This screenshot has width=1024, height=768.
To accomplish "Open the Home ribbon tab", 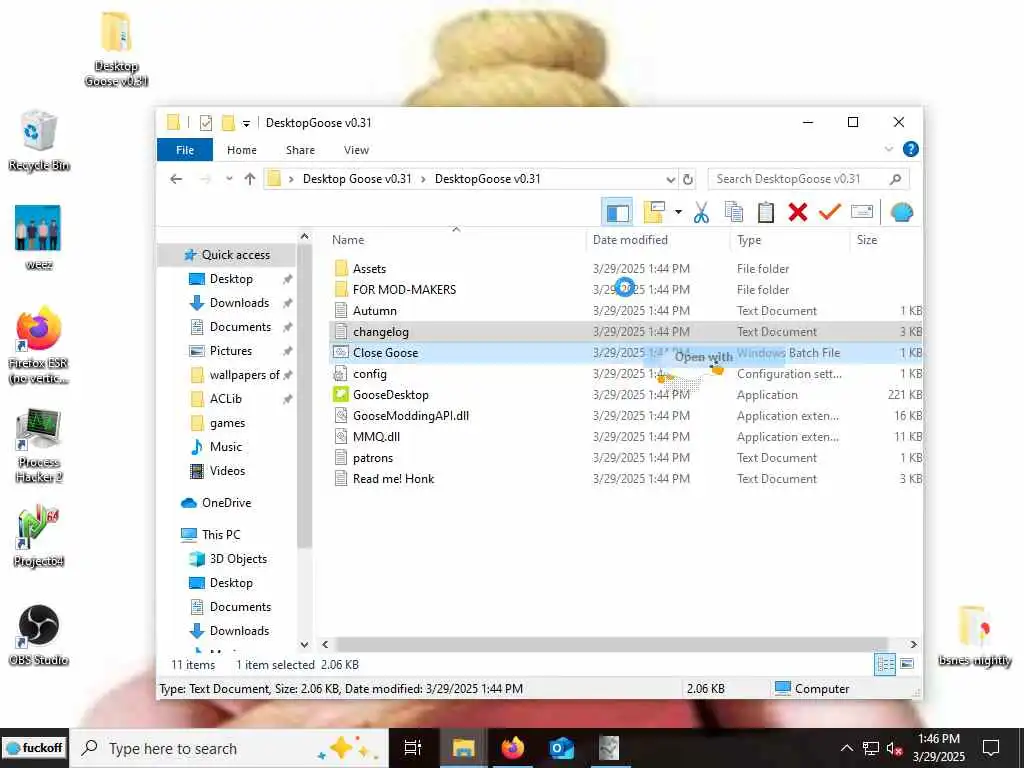I will tap(242, 150).
